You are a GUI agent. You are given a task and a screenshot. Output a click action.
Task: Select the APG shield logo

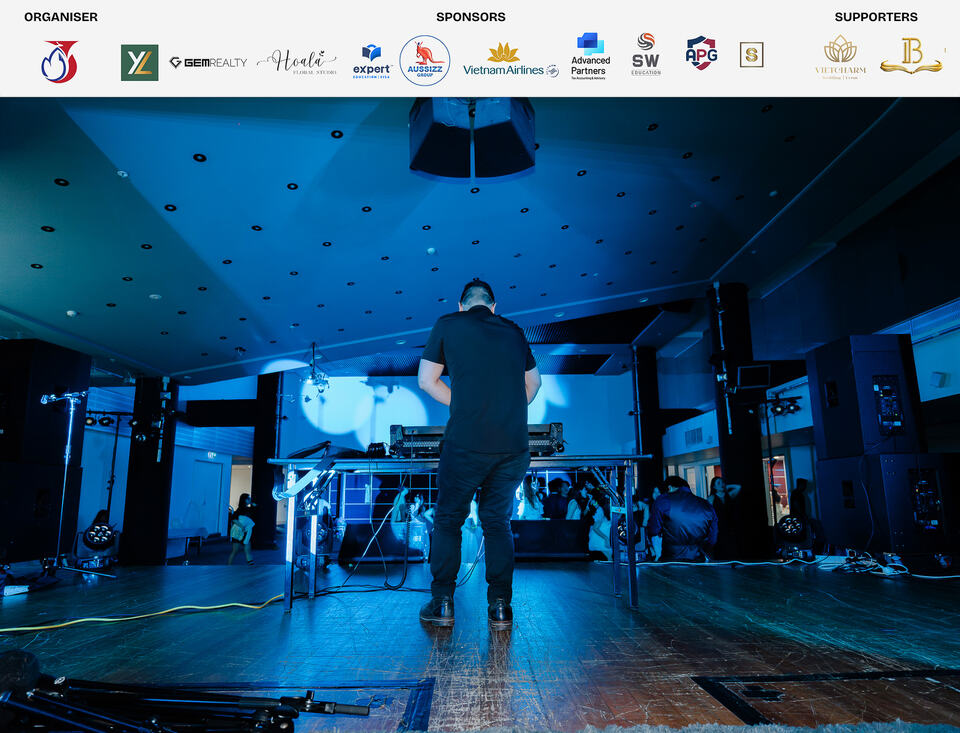click(702, 53)
